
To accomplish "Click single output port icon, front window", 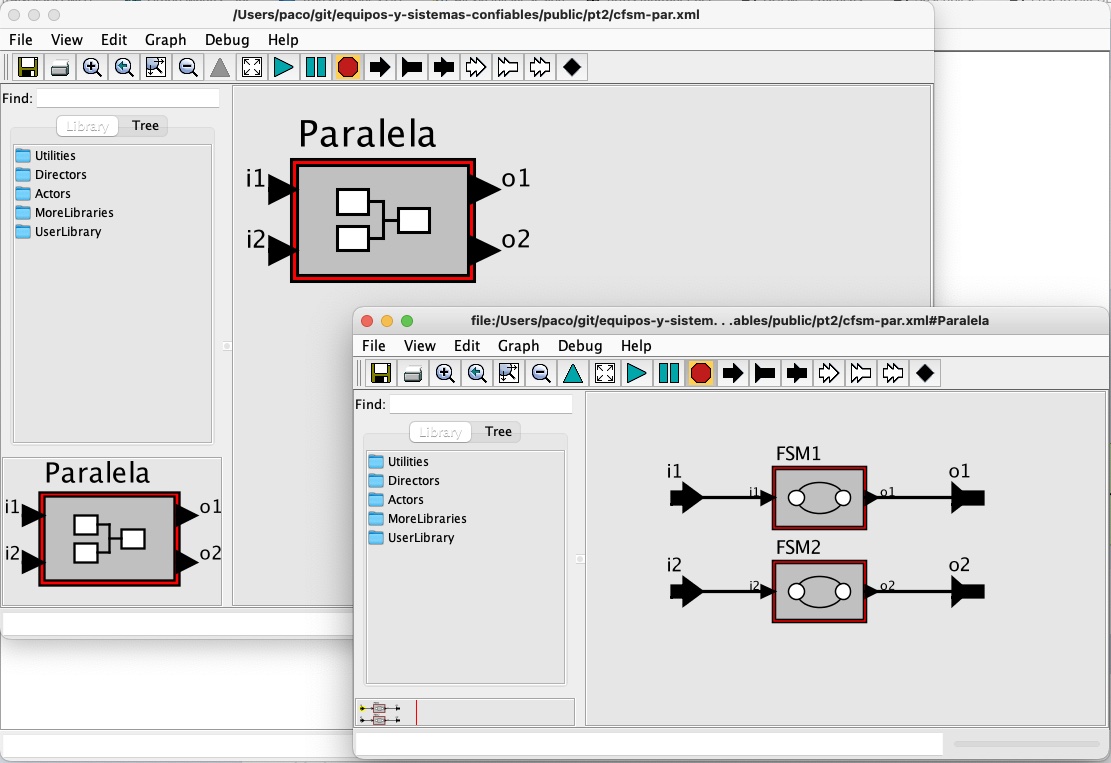I will [765, 373].
